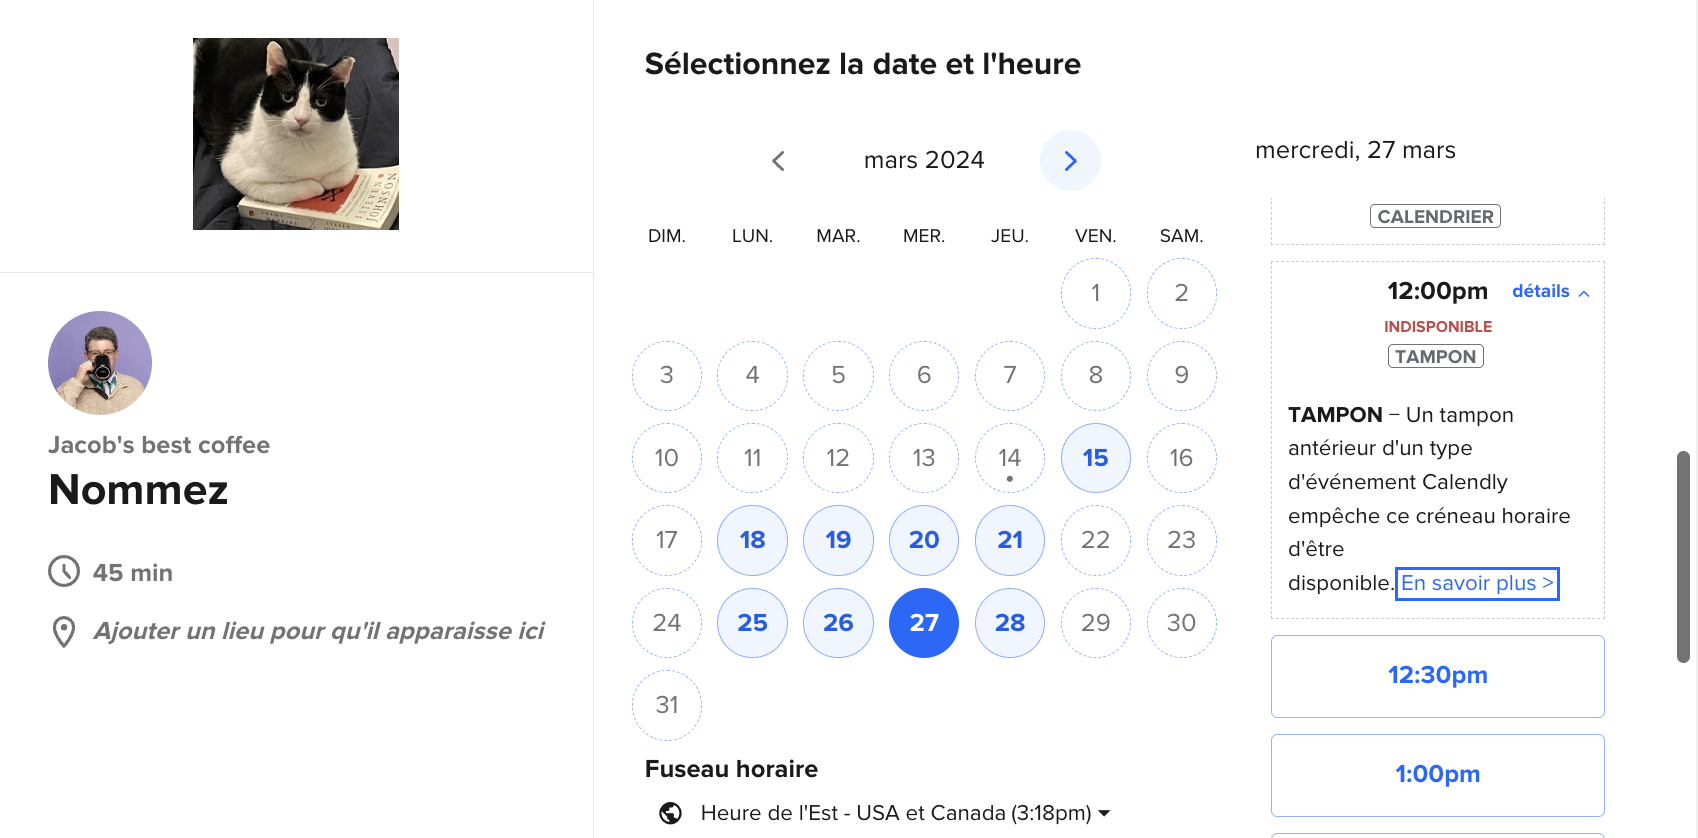The image size is (1698, 838).
Task: Advance to next month arrow
Action: point(1070,161)
